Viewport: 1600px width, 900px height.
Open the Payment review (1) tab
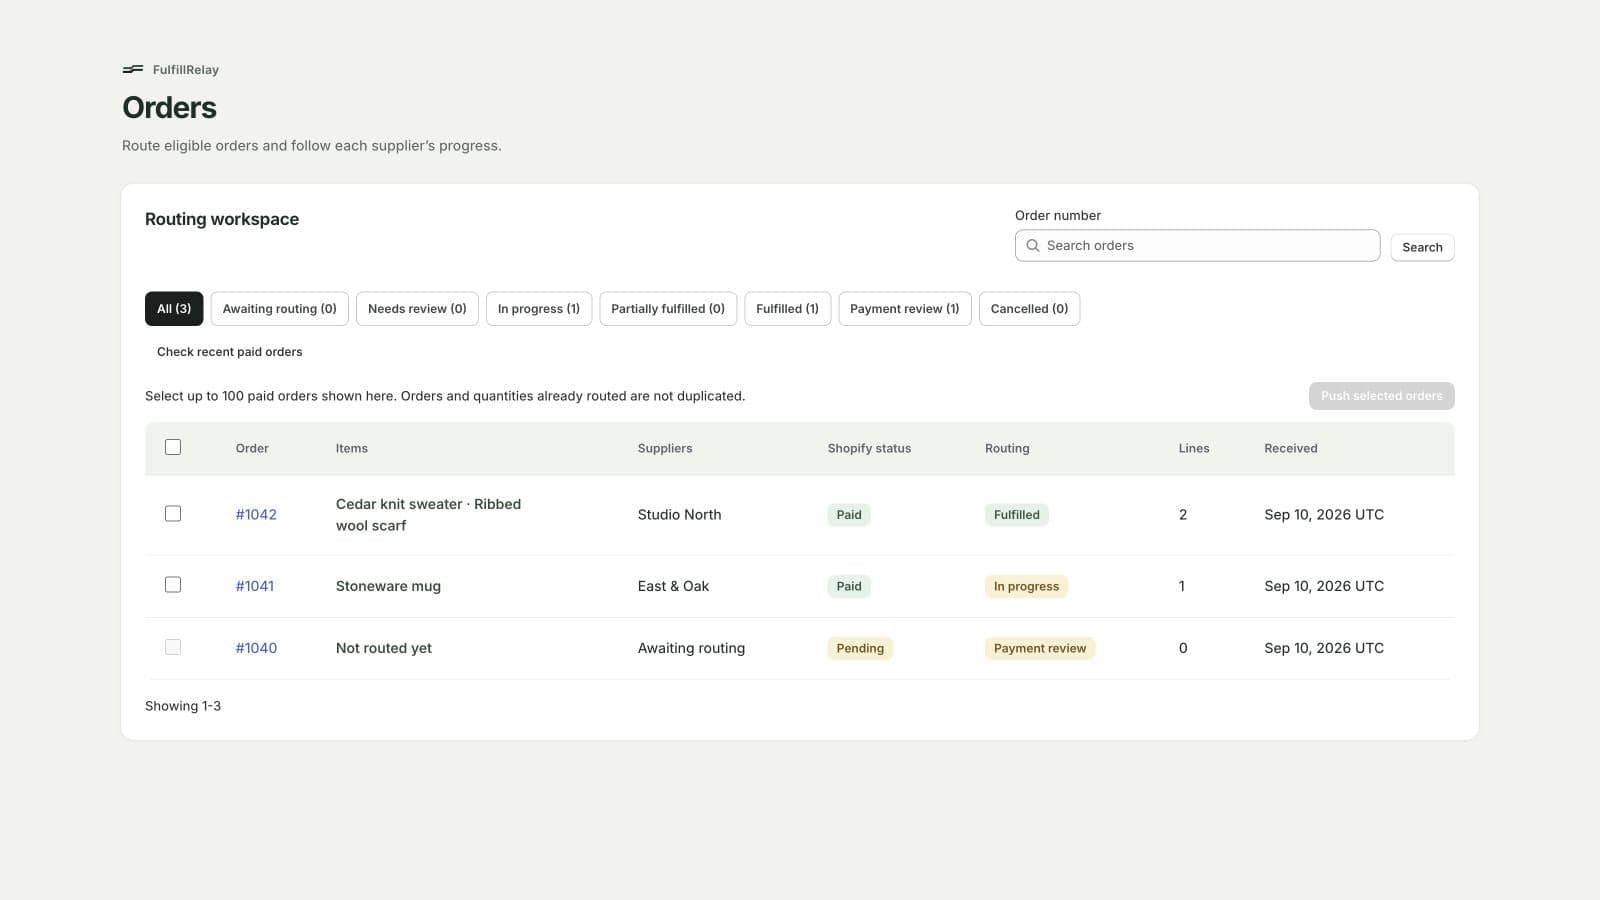click(x=905, y=309)
